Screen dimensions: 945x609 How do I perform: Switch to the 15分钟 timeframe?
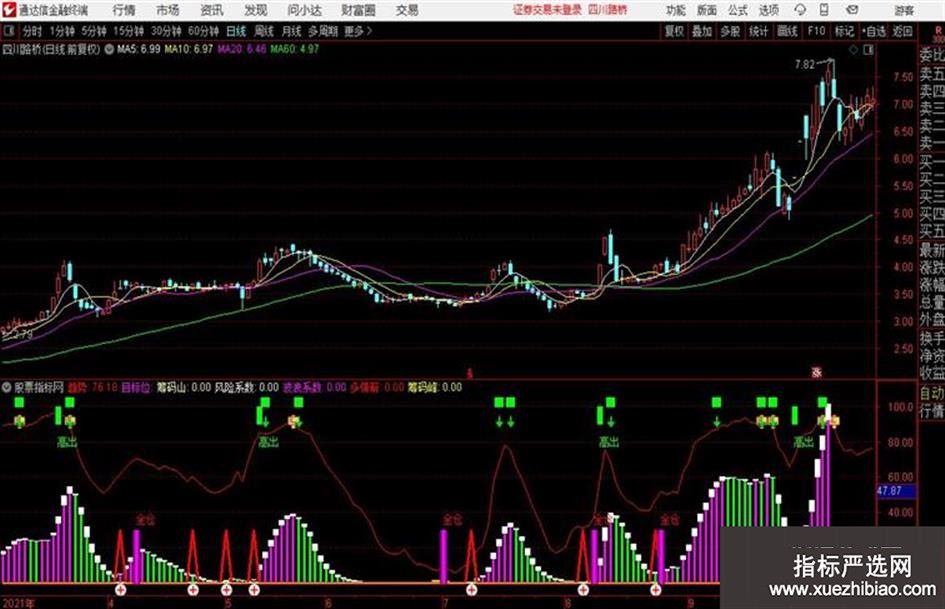(128, 31)
